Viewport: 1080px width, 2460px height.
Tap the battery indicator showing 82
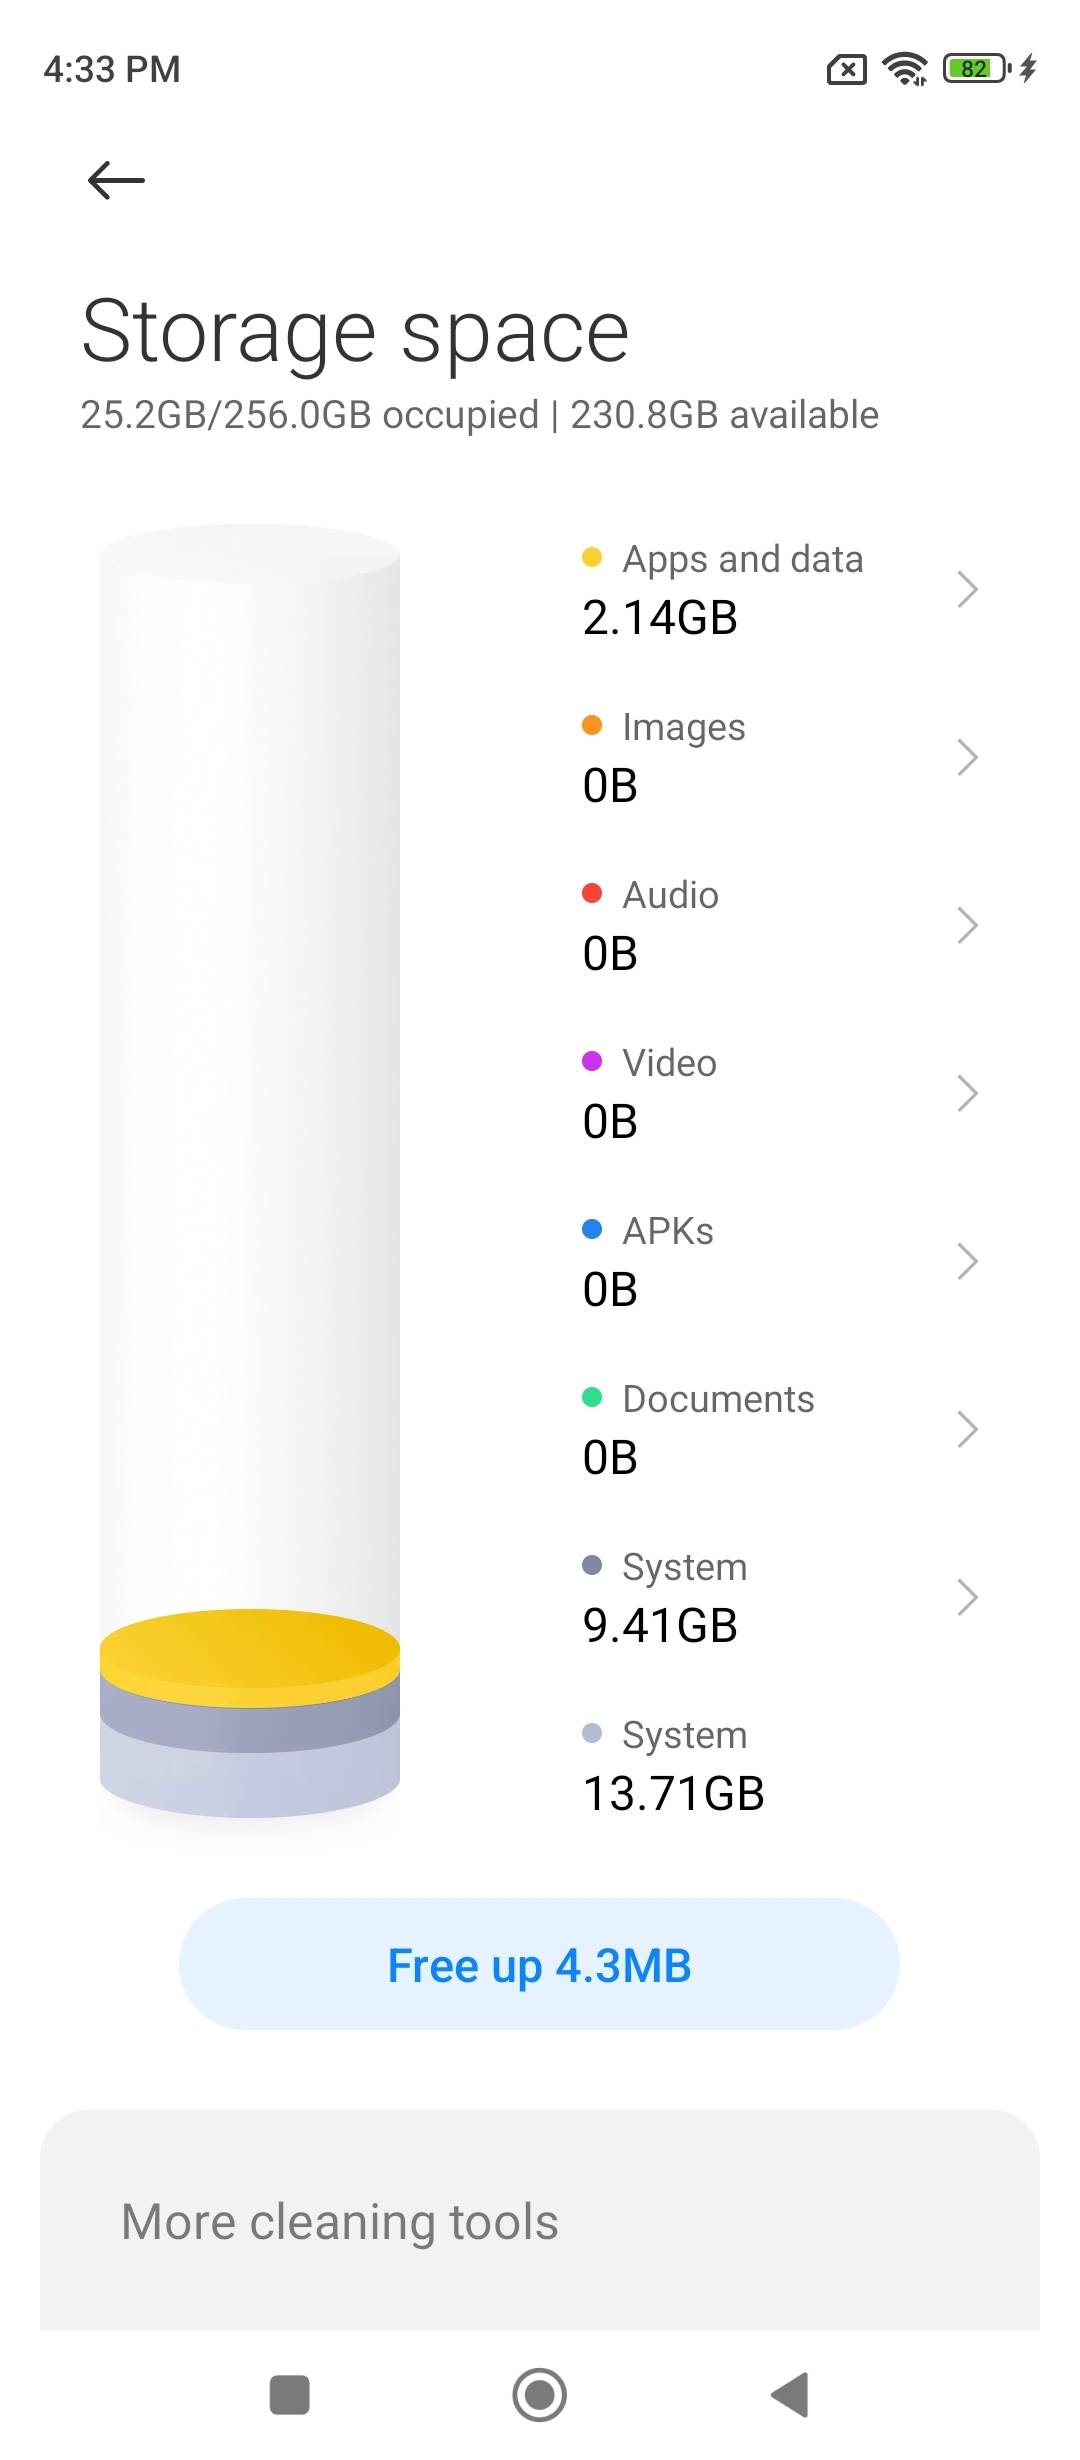click(x=976, y=69)
